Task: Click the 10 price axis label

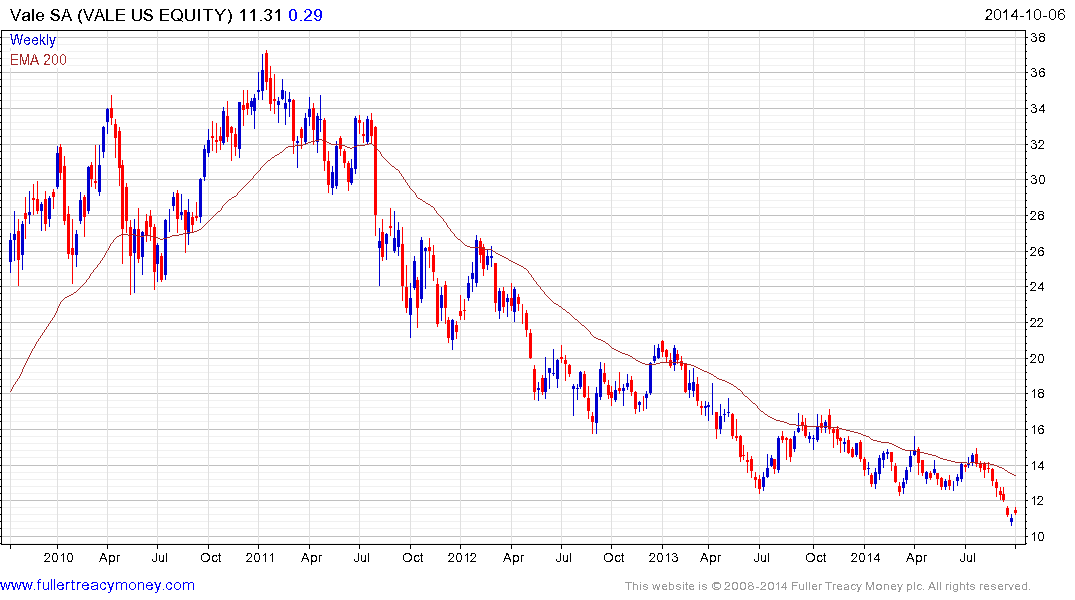Action: coord(1038,537)
